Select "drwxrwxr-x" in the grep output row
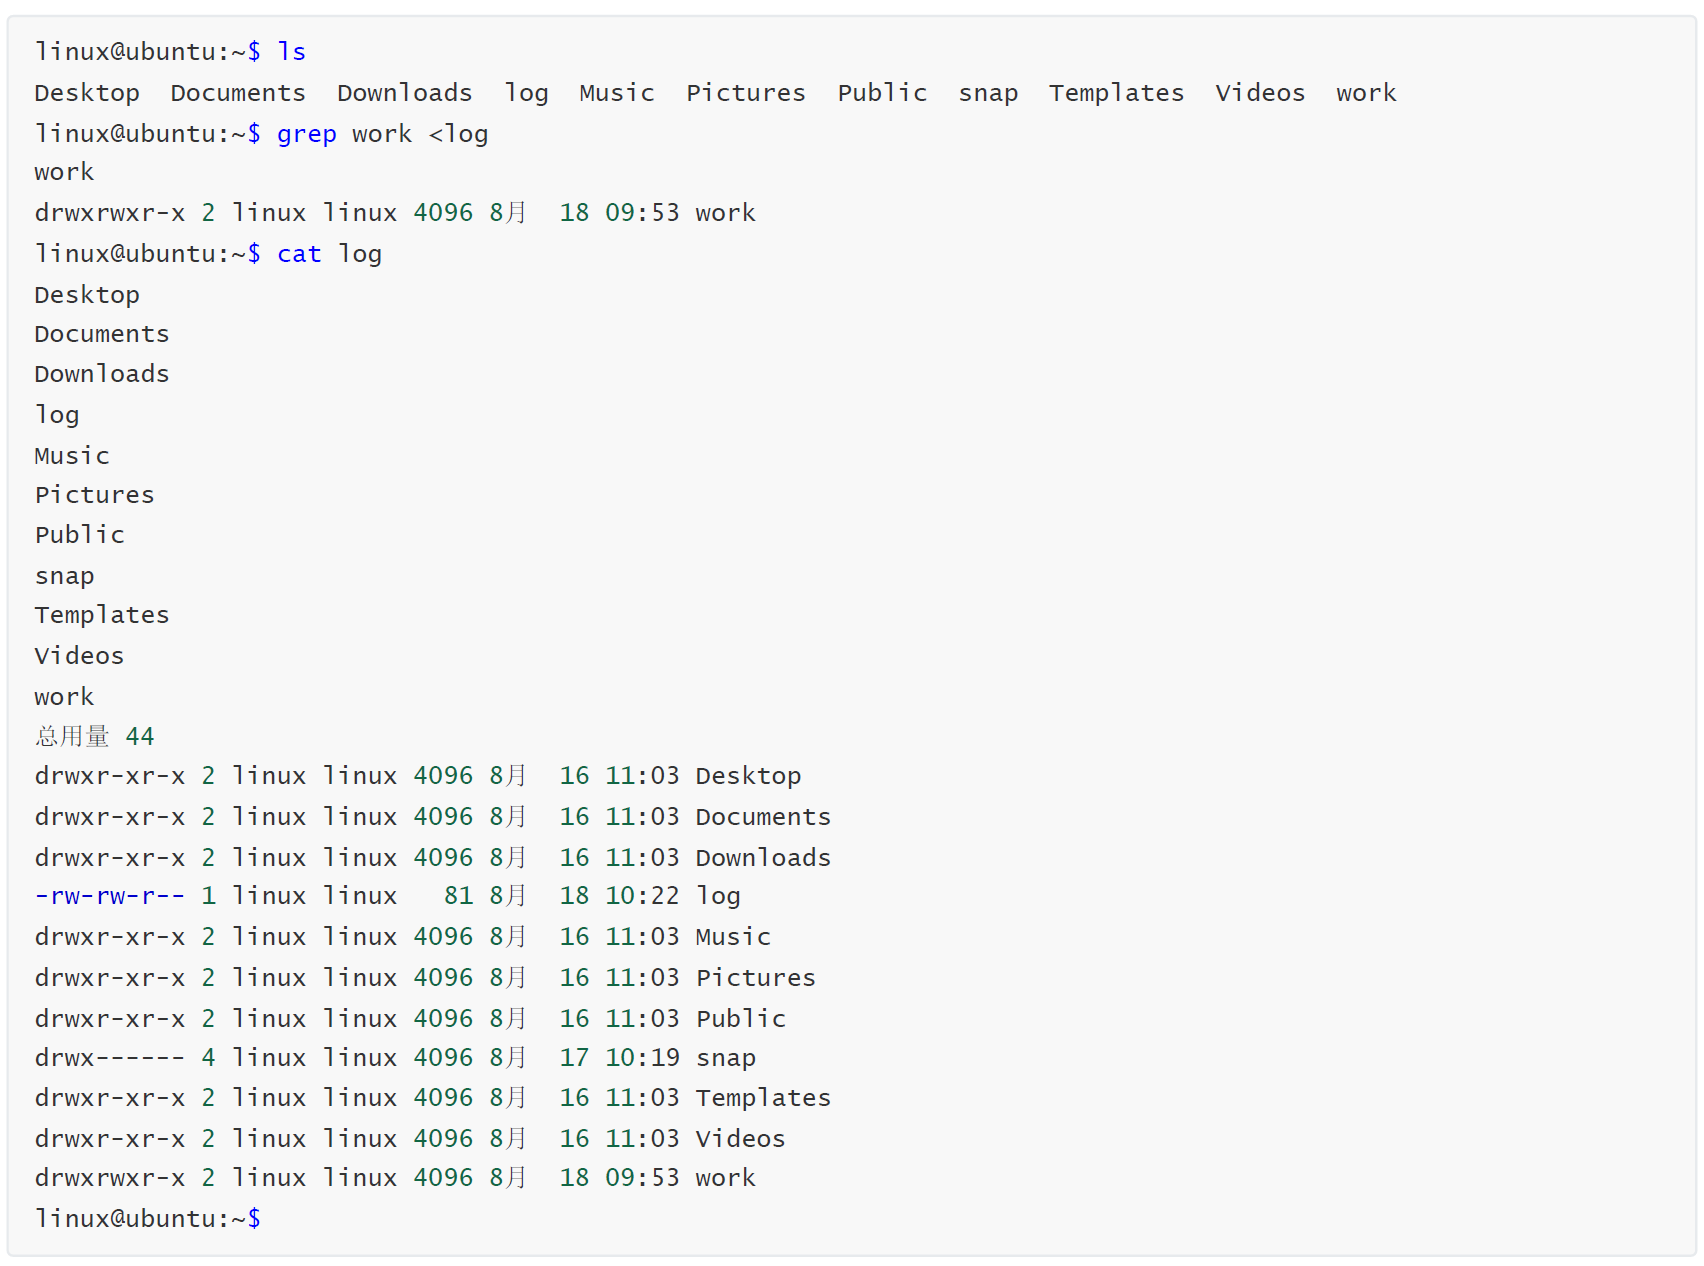 (x=110, y=213)
